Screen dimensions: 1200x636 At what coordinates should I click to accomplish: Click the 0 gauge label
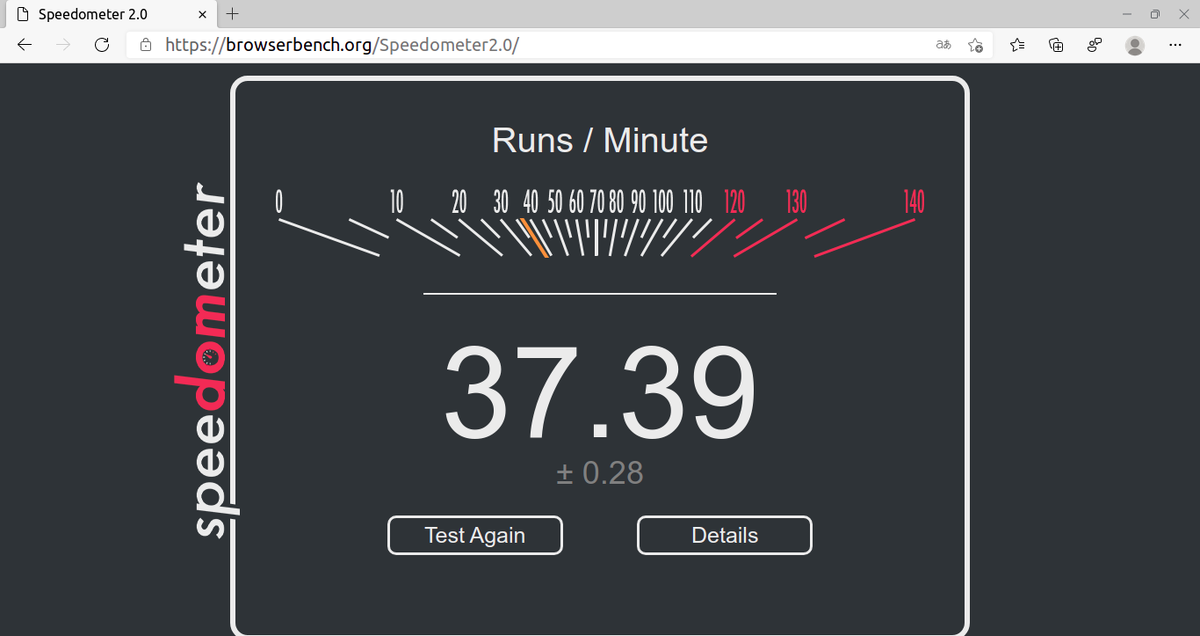[281, 202]
